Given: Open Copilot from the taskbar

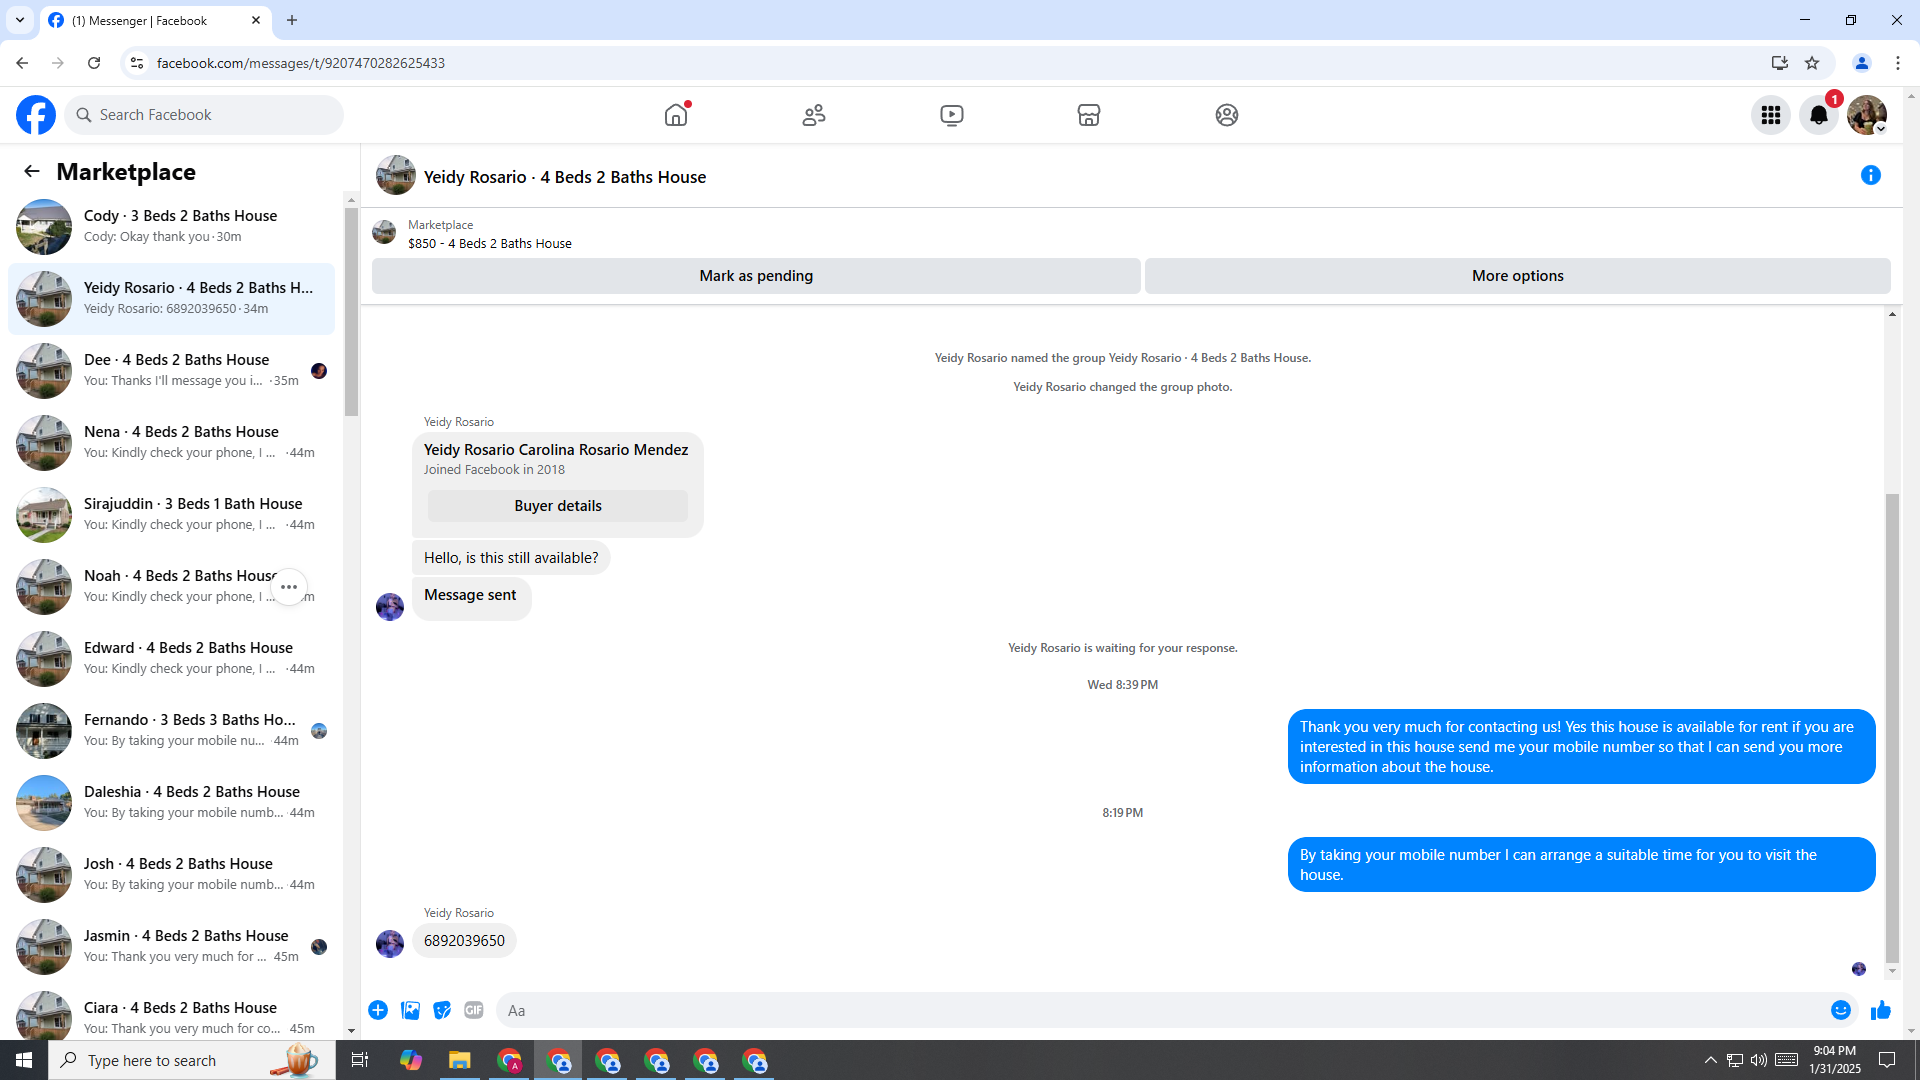Looking at the screenshot, I should point(411,1060).
